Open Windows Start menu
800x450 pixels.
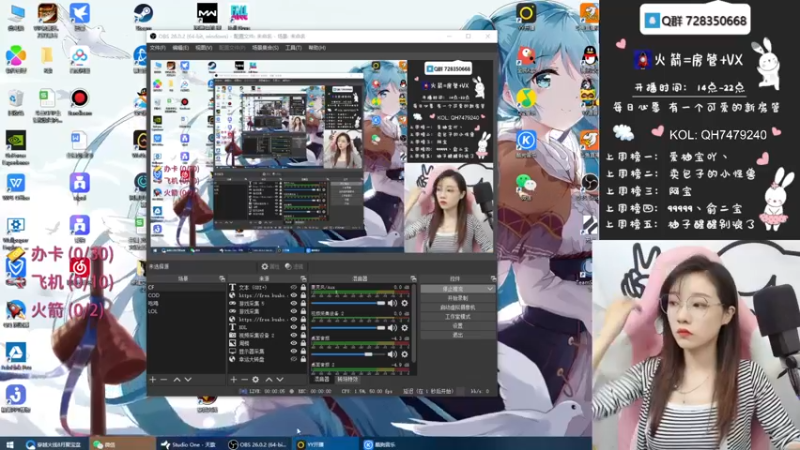pos(10,444)
